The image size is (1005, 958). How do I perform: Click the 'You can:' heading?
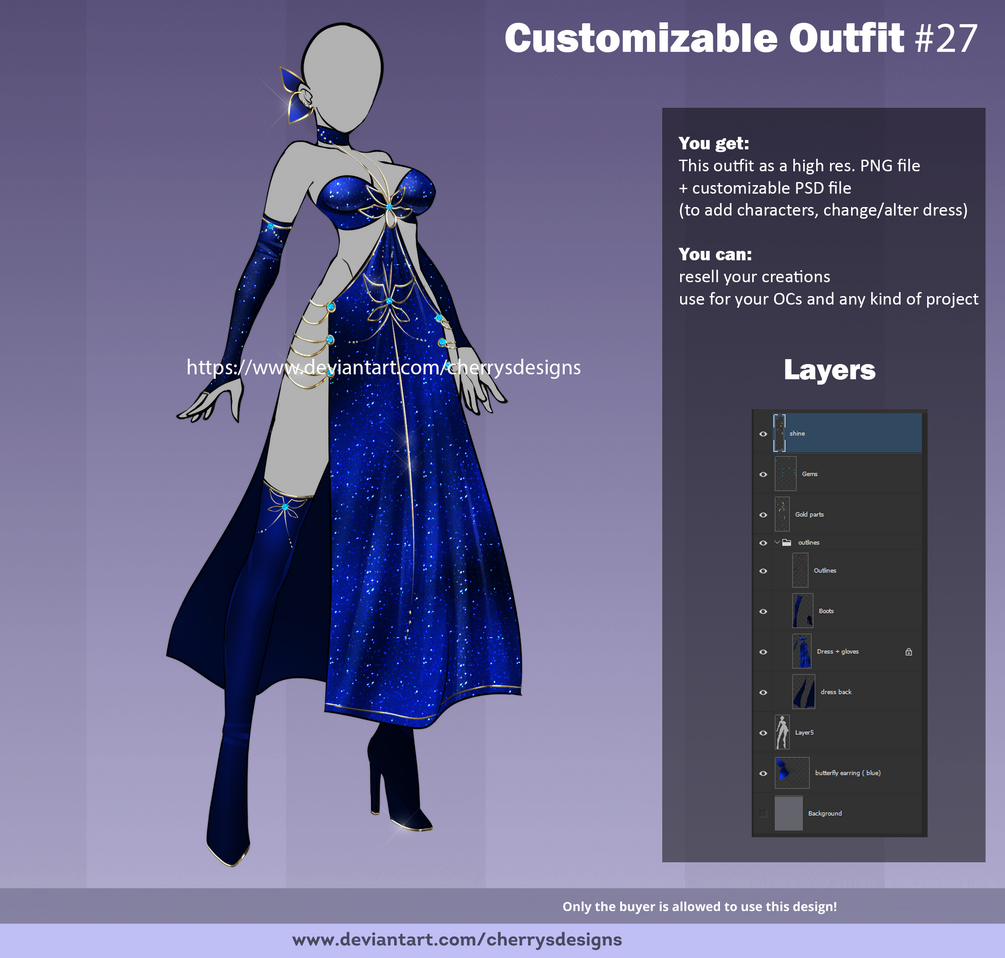pos(715,254)
